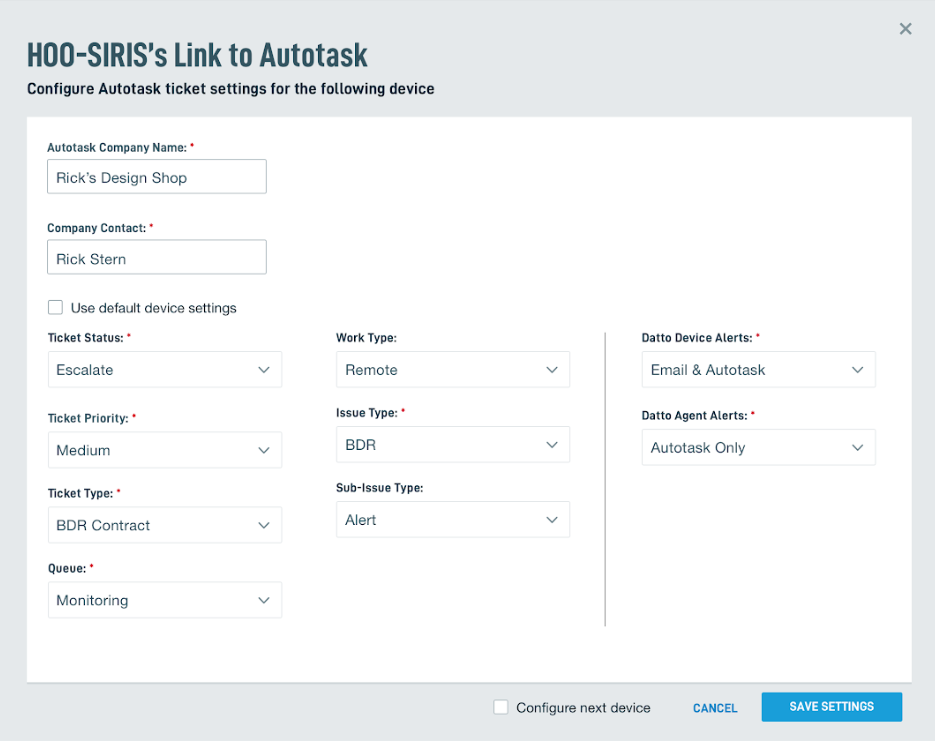This screenshot has height=741, width=935.
Task: Click the chevron arrow in Ticket Status
Action: pyautogui.click(x=264, y=370)
